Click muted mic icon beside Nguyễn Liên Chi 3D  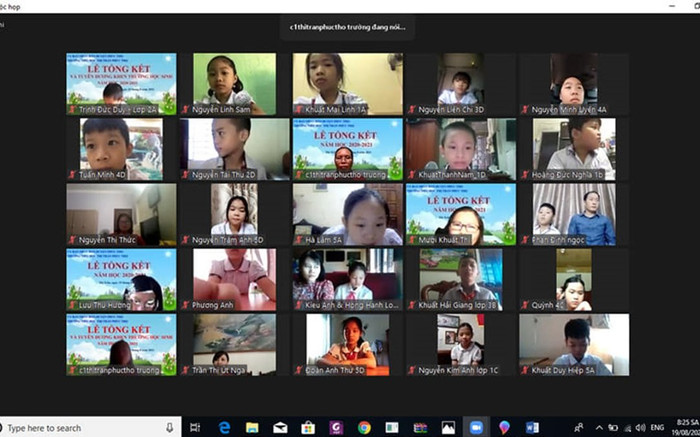coord(412,109)
